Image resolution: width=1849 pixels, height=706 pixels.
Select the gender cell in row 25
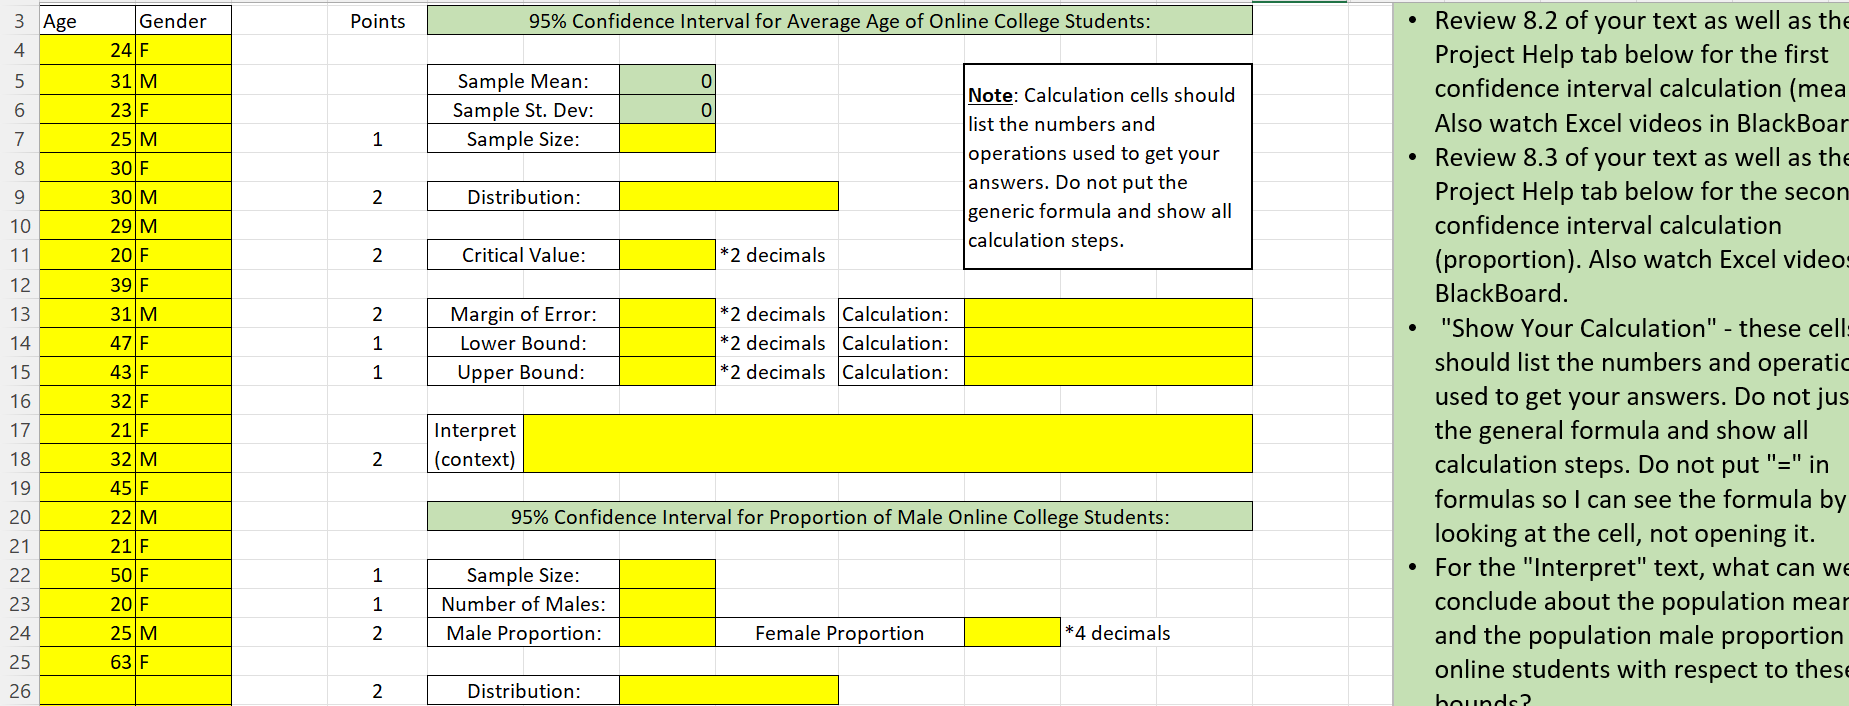point(183,662)
